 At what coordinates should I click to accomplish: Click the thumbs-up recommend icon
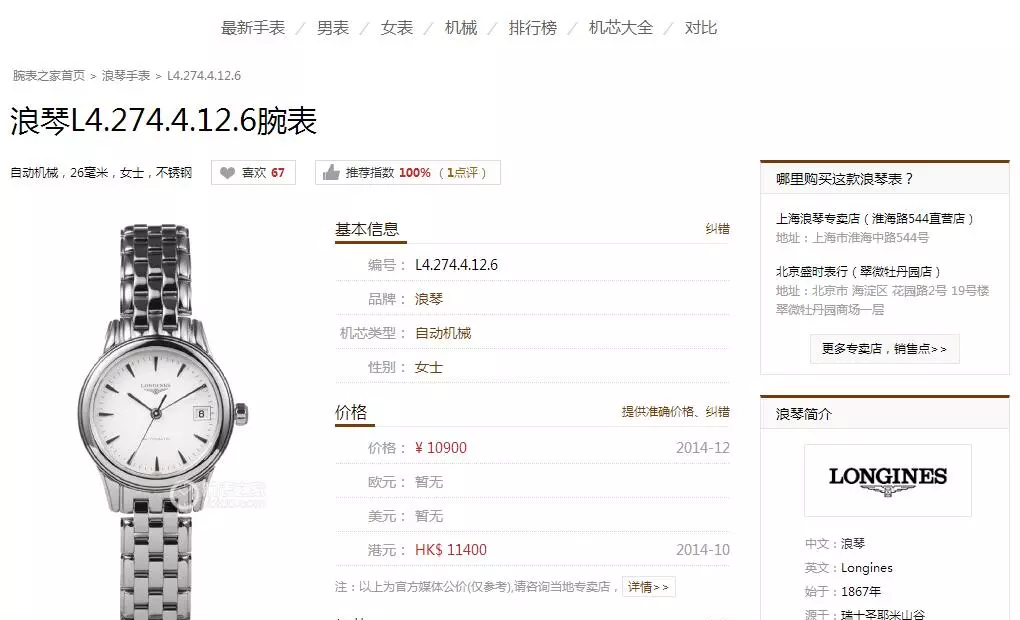(331, 172)
